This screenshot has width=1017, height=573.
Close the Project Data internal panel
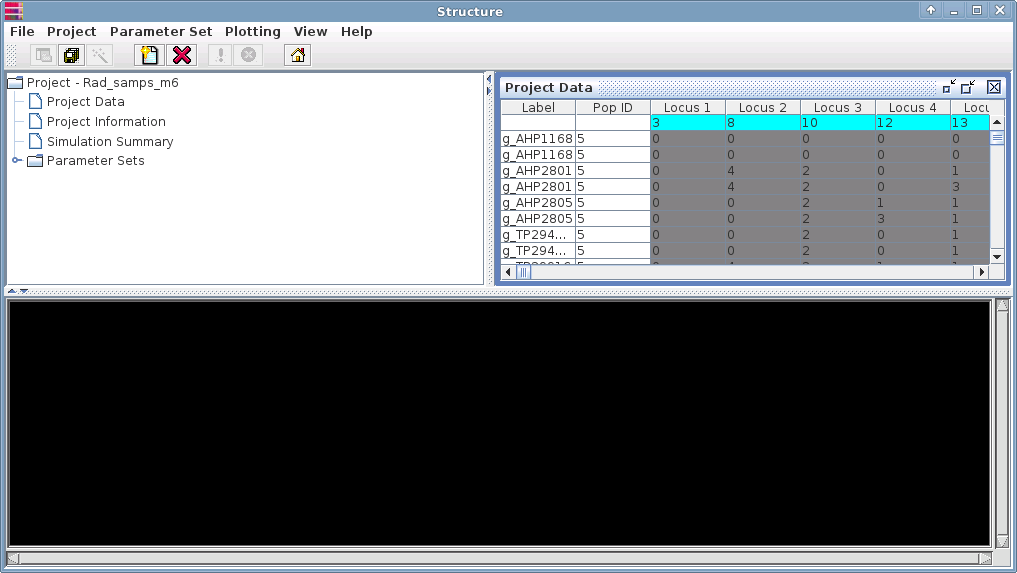(994, 87)
